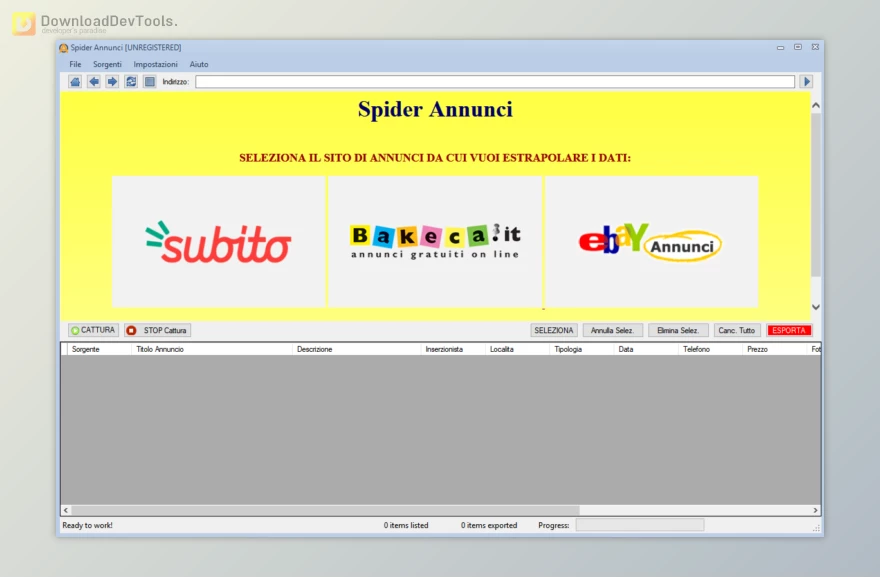
Task: Click the SELEZIONA button
Action: [554, 330]
